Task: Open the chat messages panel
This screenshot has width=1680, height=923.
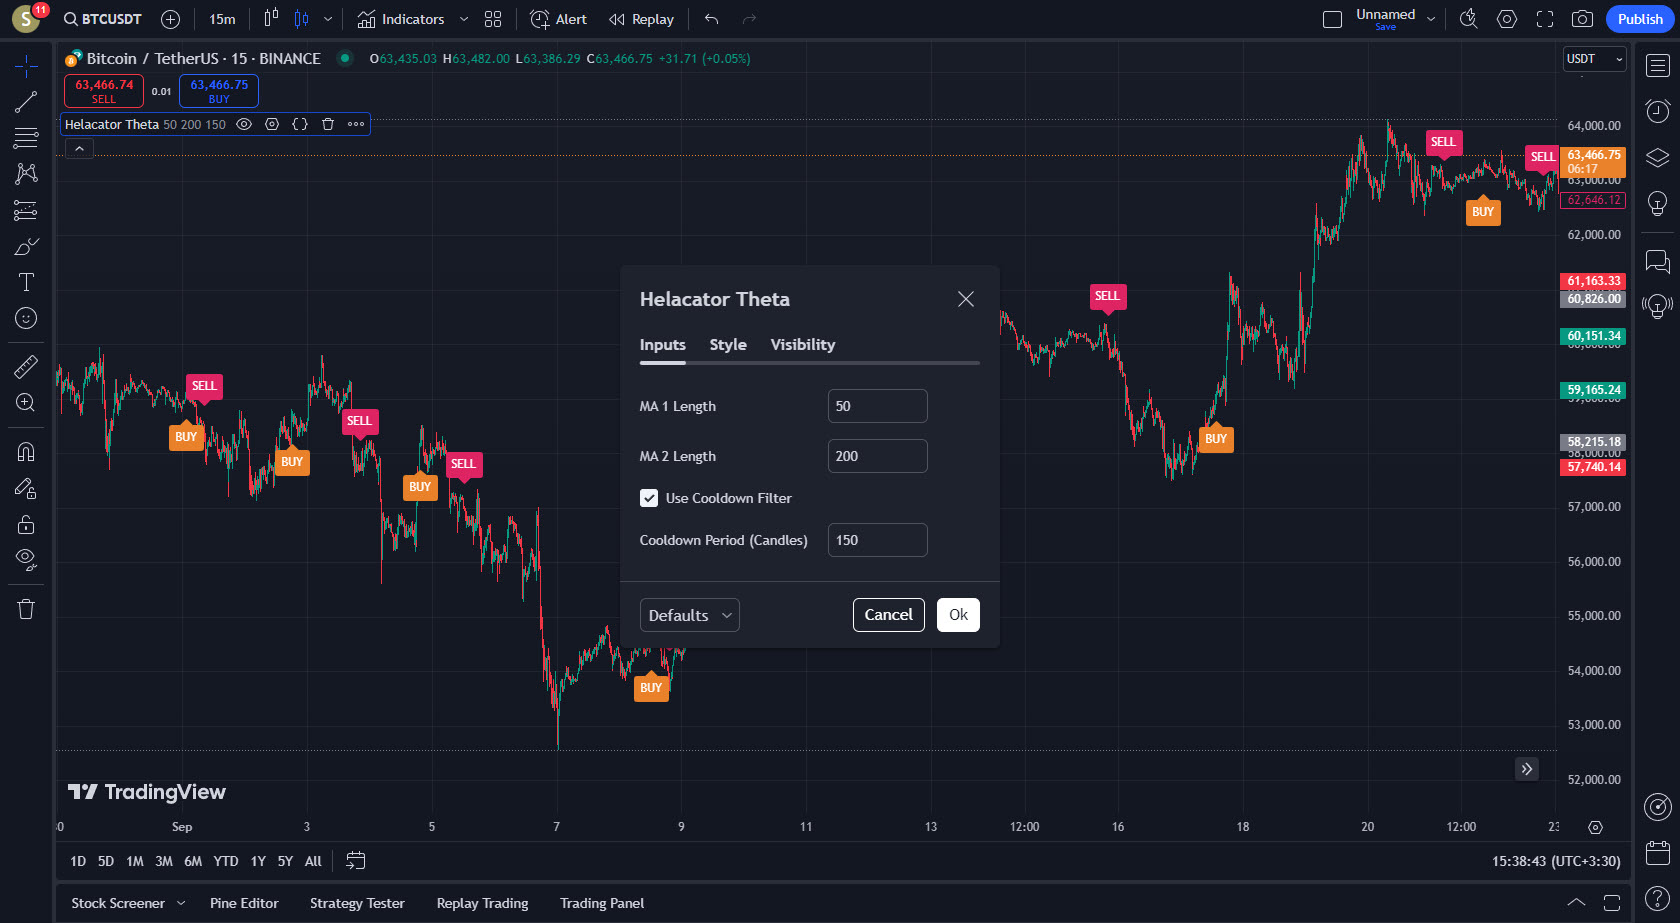Action: pyautogui.click(x=1658, y=262)
